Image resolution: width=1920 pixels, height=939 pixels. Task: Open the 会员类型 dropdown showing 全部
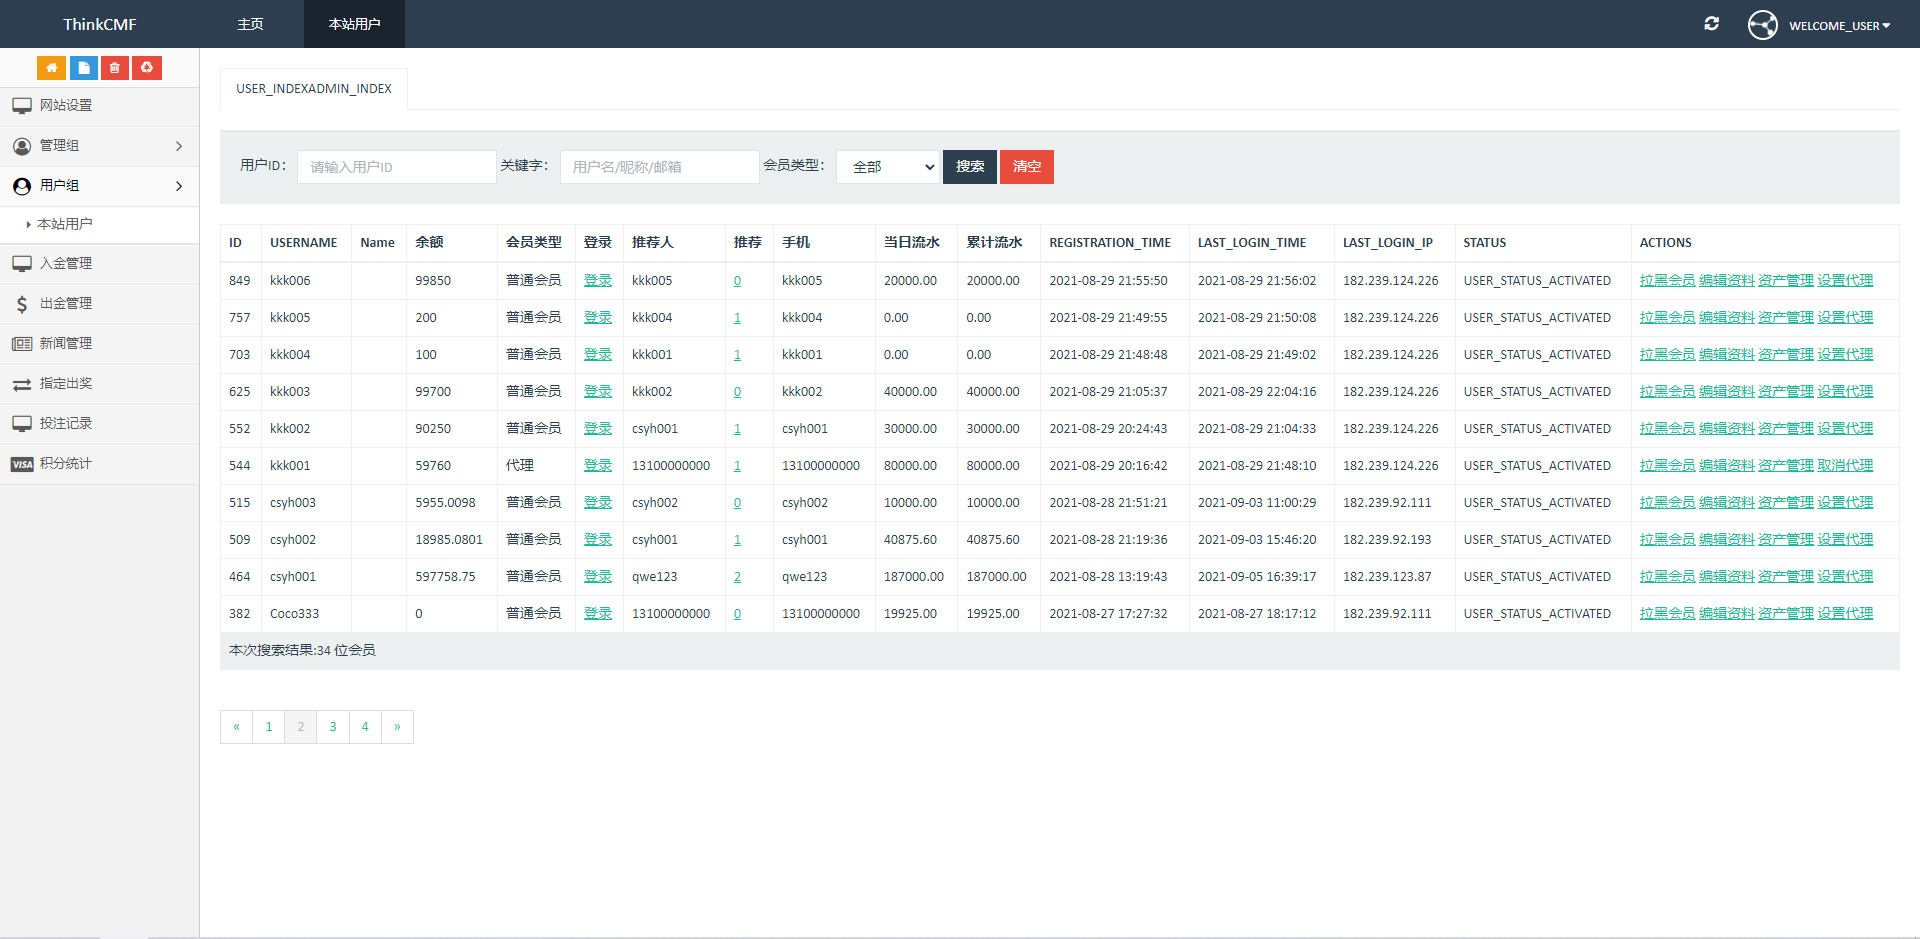pos(887,167)
